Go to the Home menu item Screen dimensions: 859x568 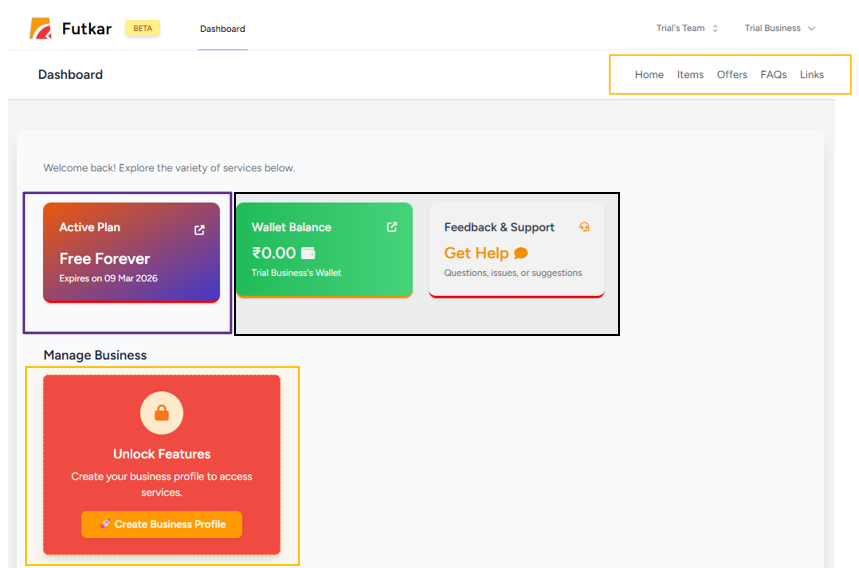[649, 74]
